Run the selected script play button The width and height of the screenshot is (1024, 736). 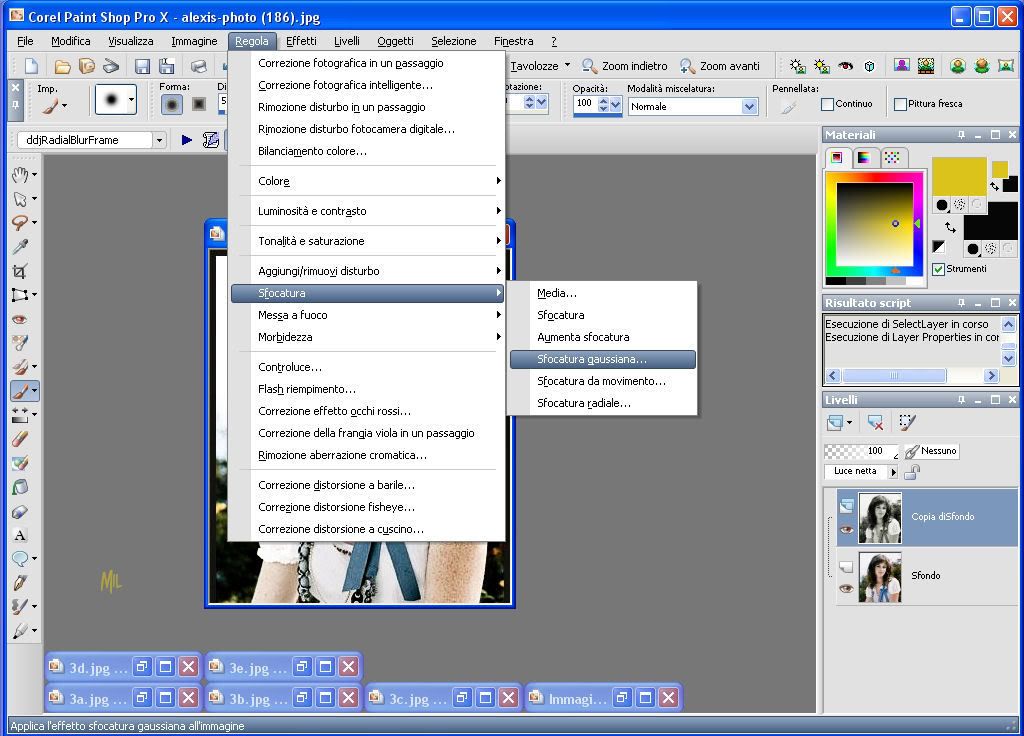(x=187, y=140)
